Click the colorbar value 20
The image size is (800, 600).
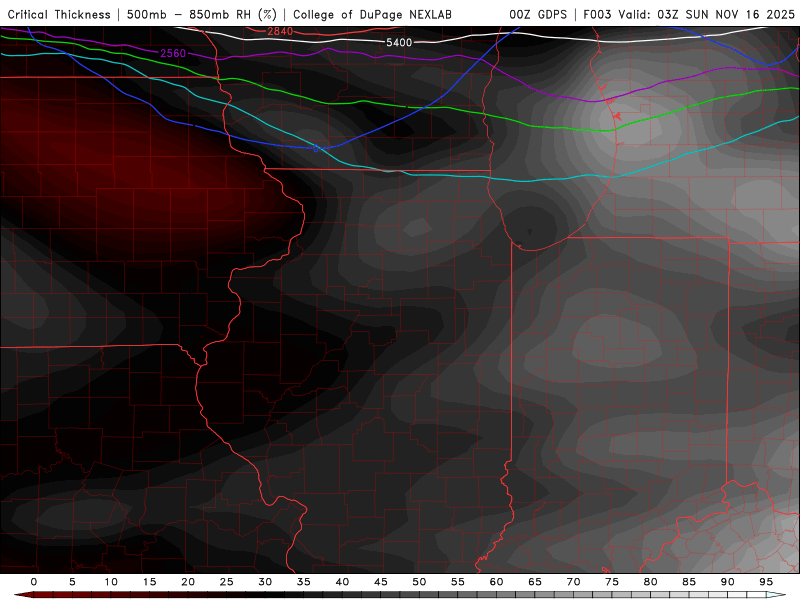click(x=188, y=582)
